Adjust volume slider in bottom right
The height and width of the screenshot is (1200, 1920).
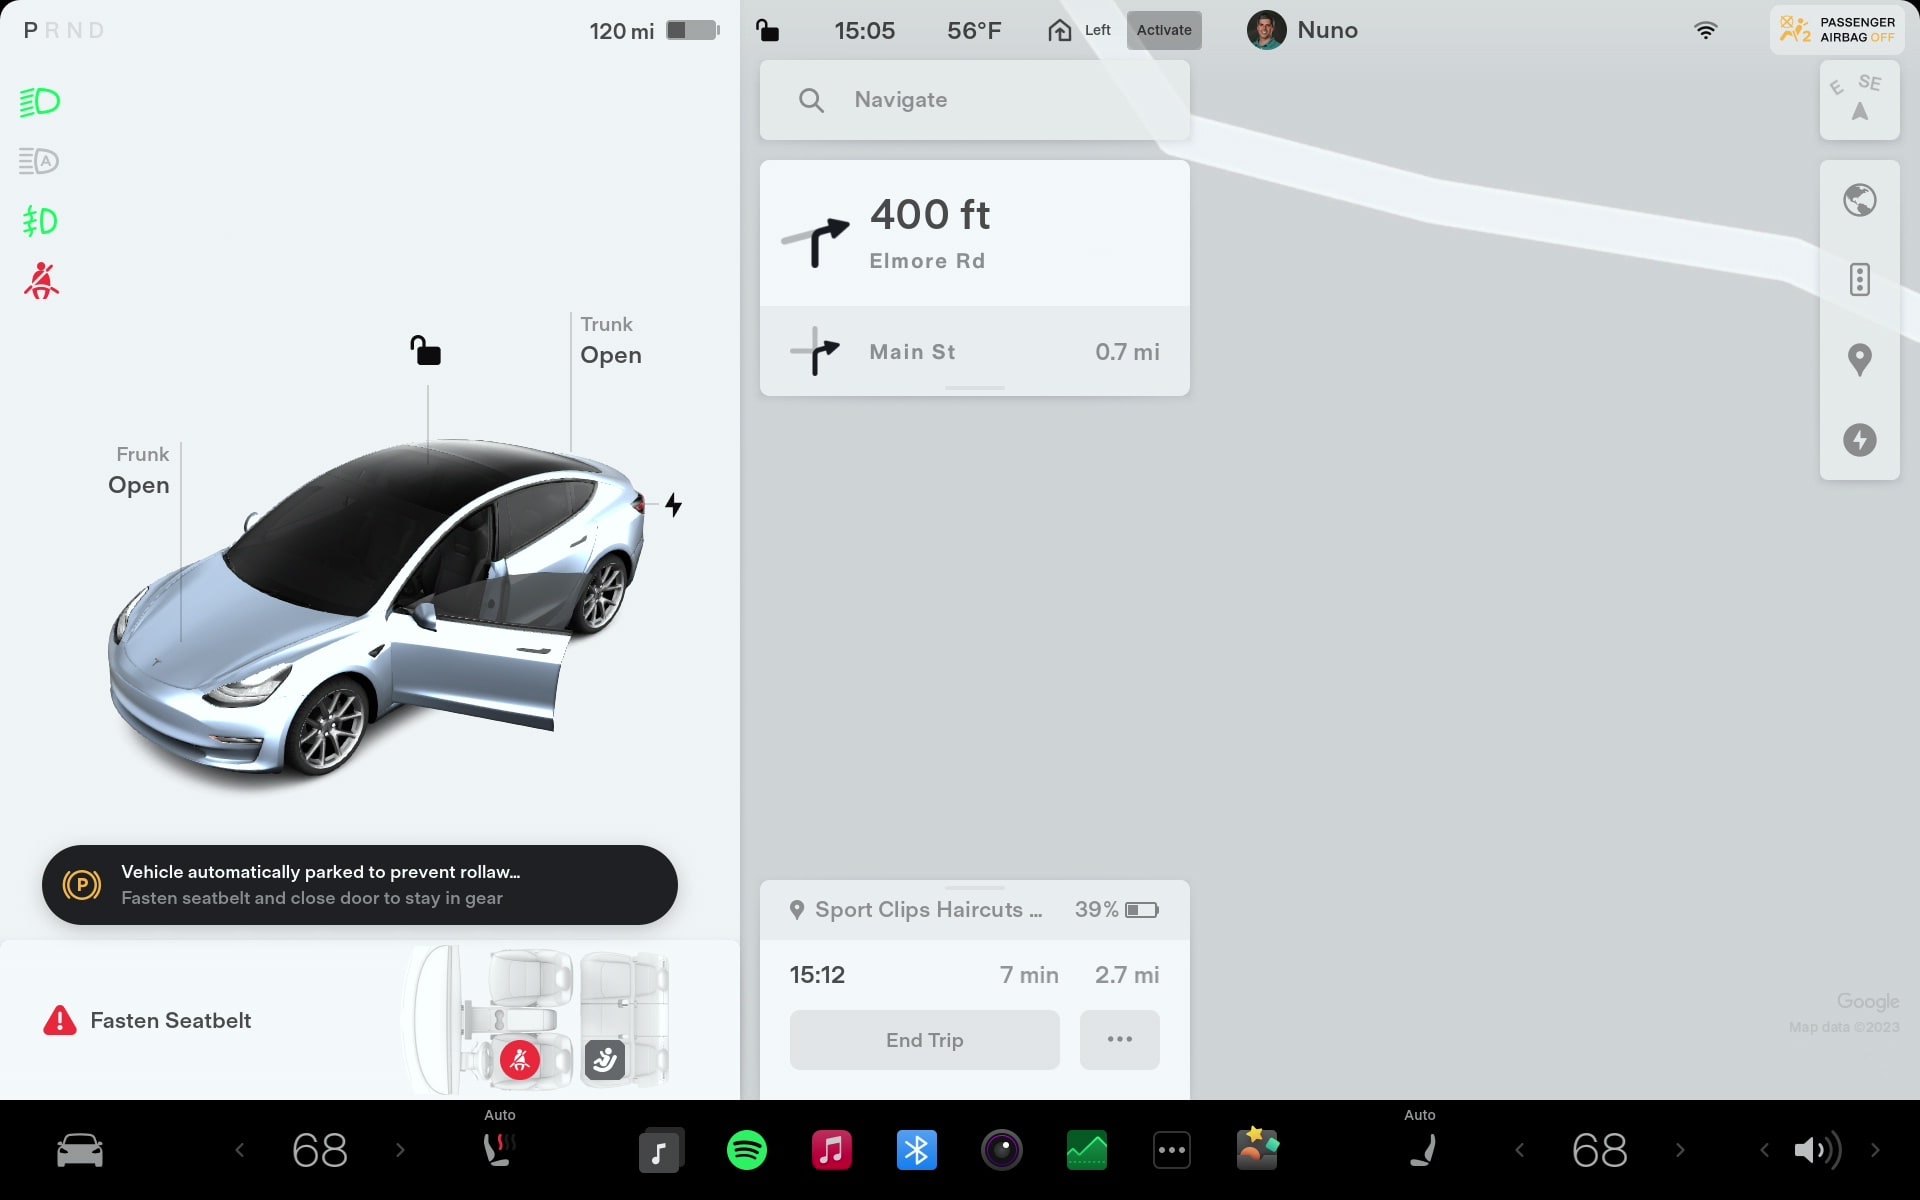(1816, 1149)
